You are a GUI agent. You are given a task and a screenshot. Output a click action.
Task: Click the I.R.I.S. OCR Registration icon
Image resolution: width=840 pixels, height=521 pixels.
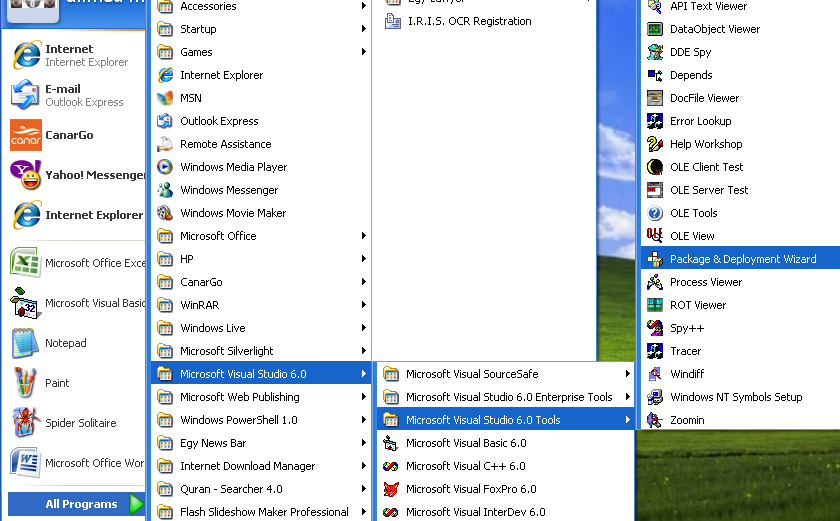pos(393,21)
